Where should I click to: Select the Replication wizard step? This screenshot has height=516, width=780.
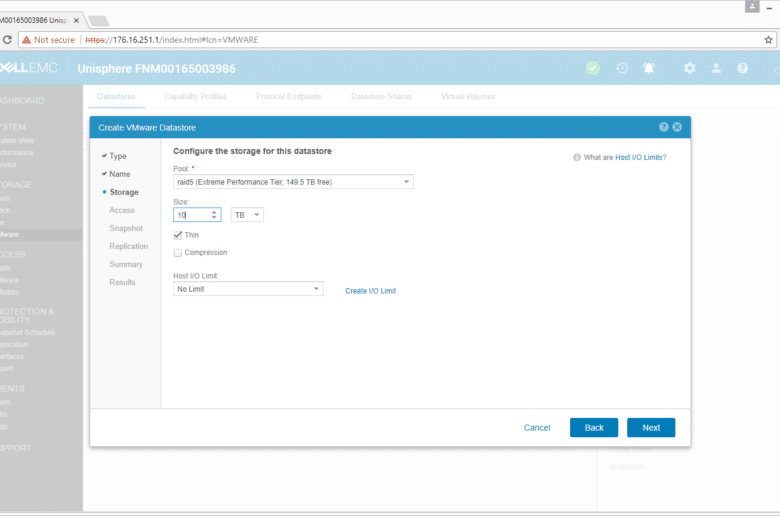click(x=128, y=246)
